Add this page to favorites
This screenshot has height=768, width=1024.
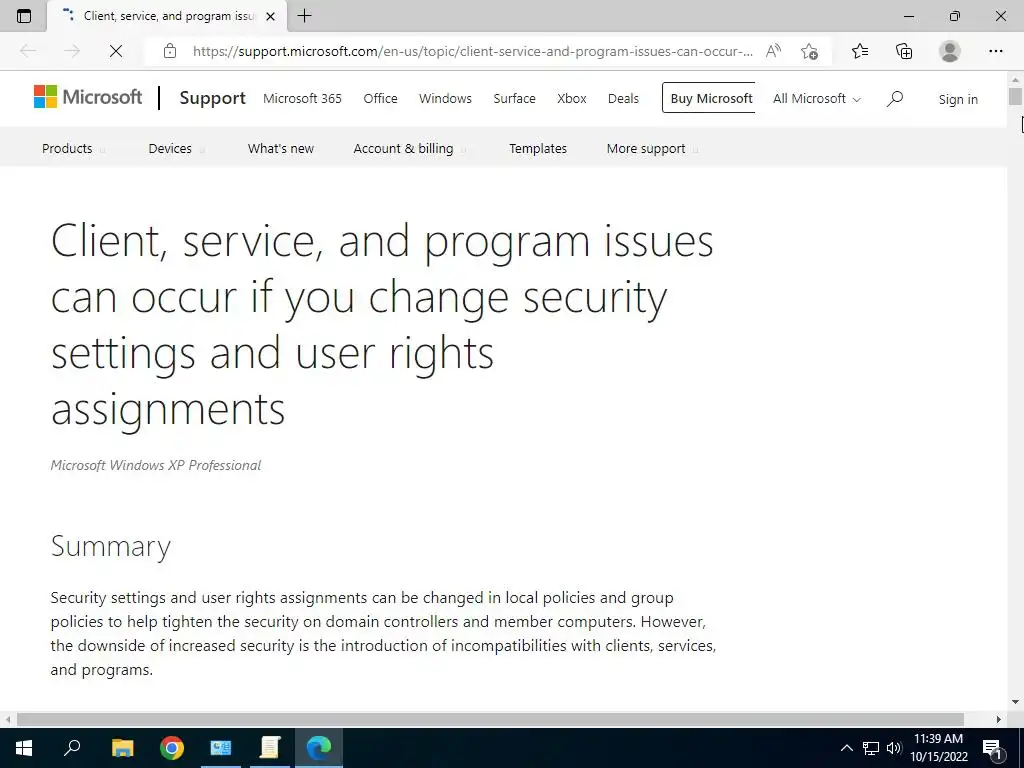point(809,51)
